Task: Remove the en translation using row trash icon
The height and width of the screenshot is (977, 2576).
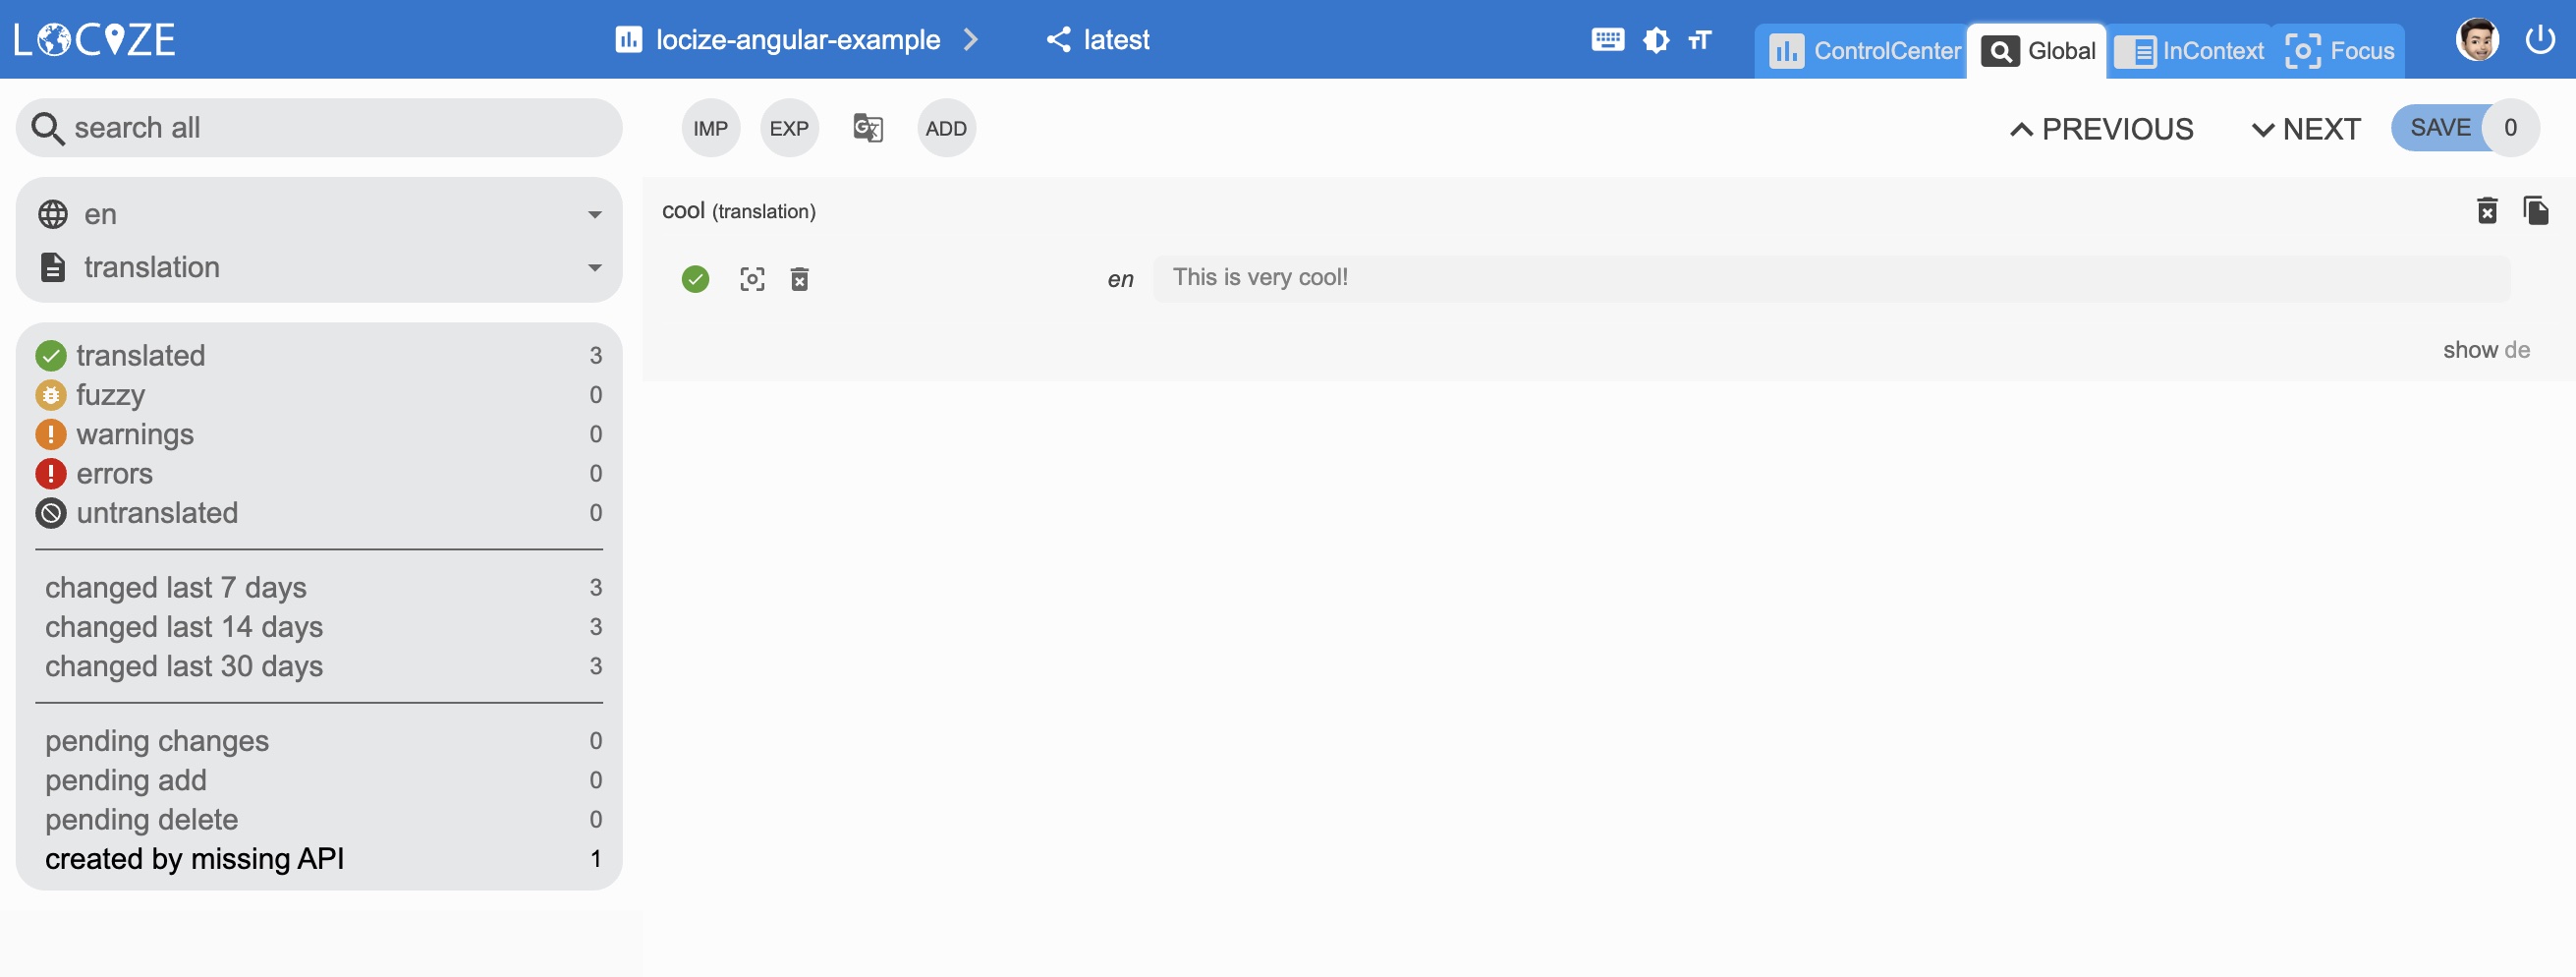Action: click(x=799, y=279)
